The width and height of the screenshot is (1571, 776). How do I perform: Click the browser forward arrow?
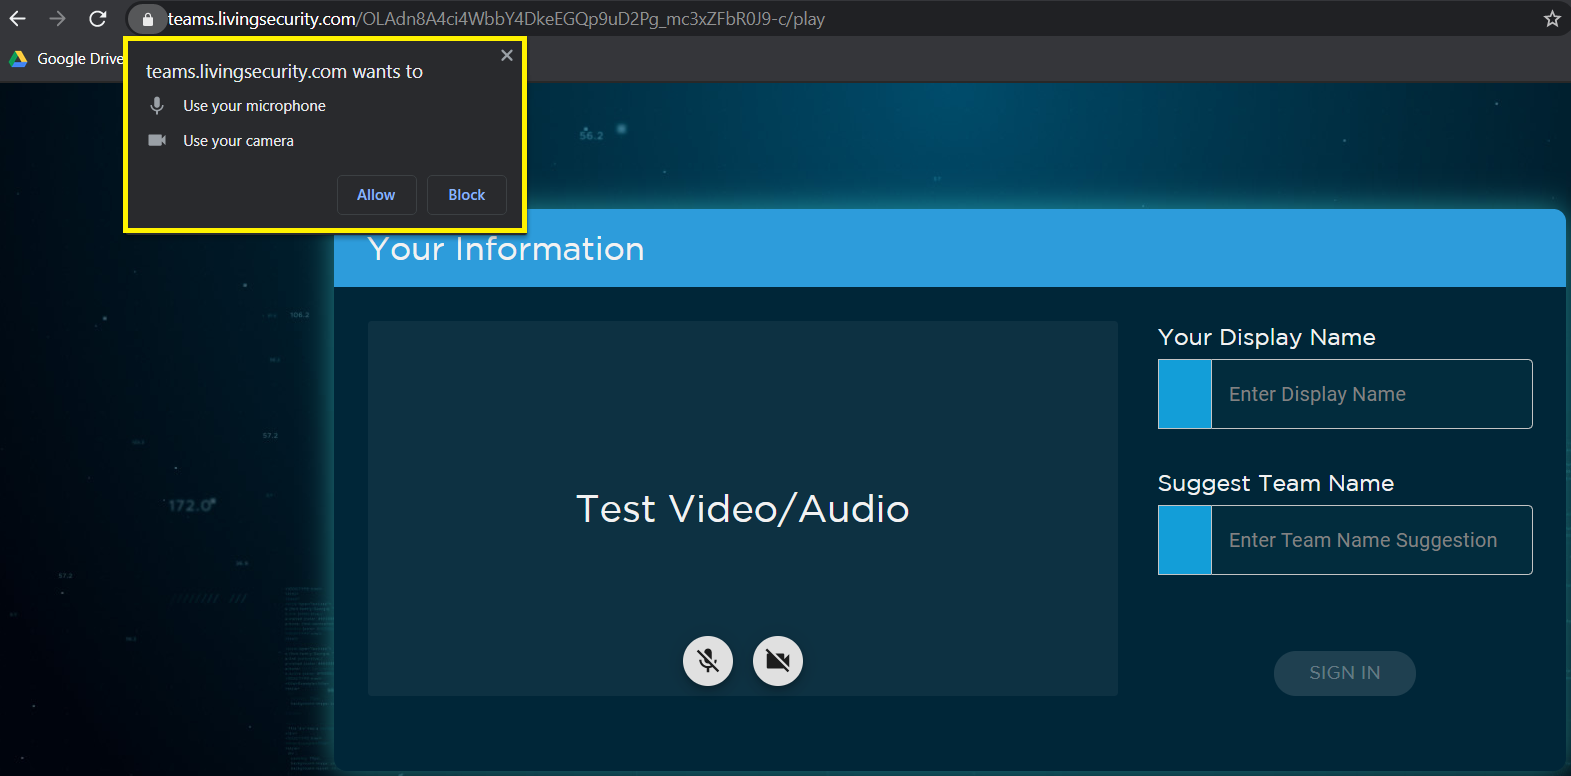pos(57,19)
